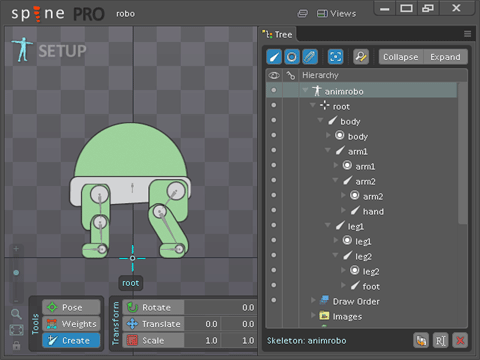Viewport: 480px width, 360px height.
Task: Click the viewport zoom slider handle
Action: coord(16,273)
